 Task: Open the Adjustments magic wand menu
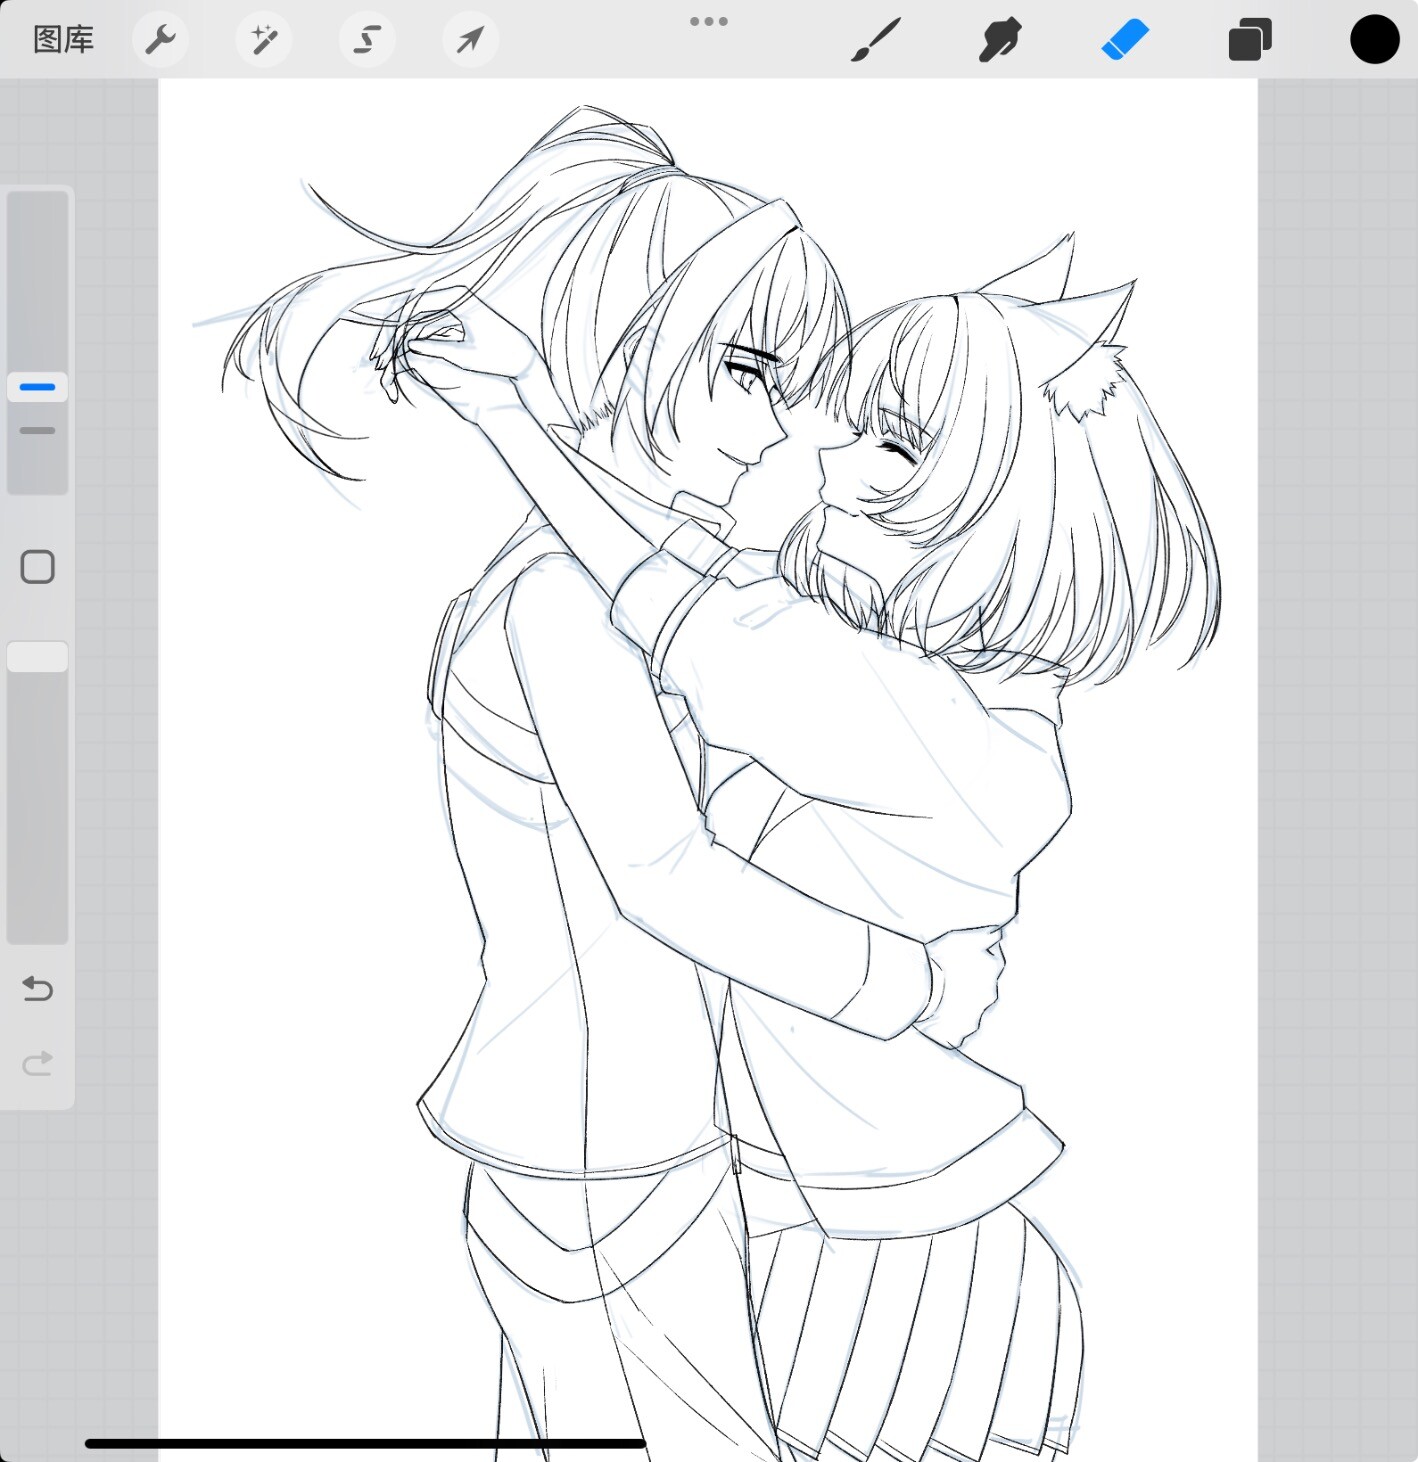pyautogui.click(x=264, y=40)
